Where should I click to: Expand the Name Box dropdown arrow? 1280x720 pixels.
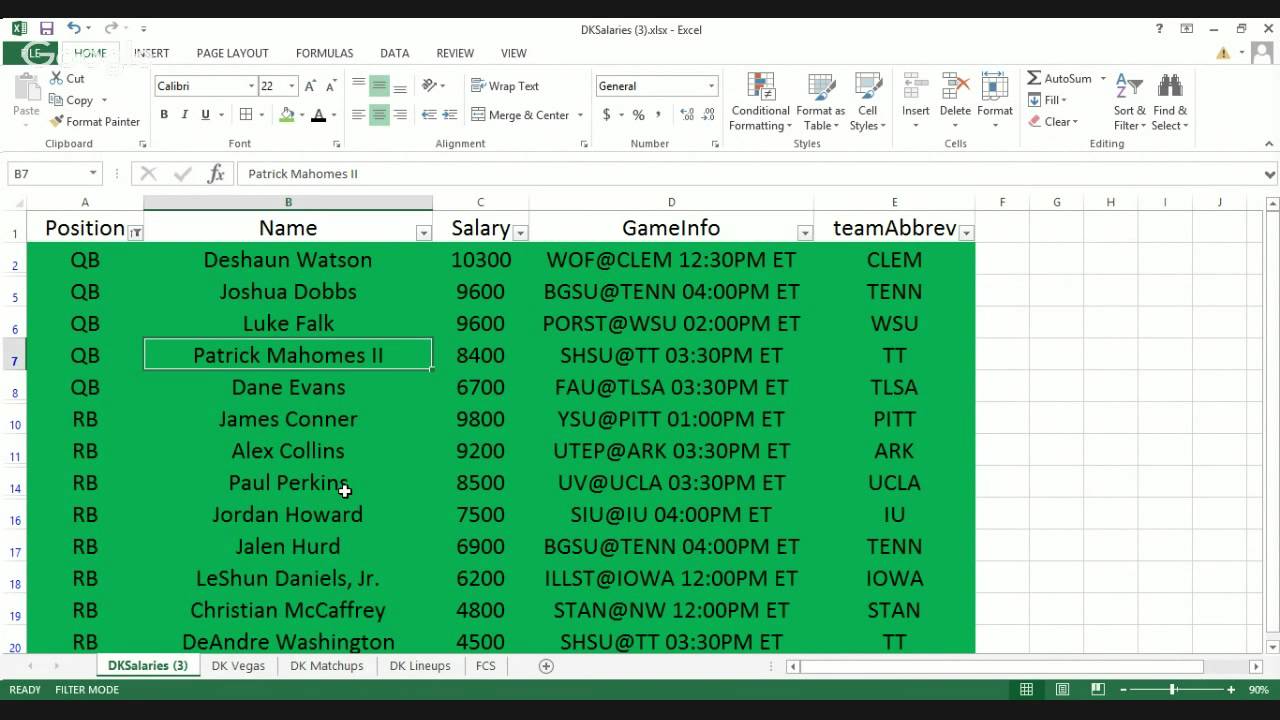click(x=93, y=174)
